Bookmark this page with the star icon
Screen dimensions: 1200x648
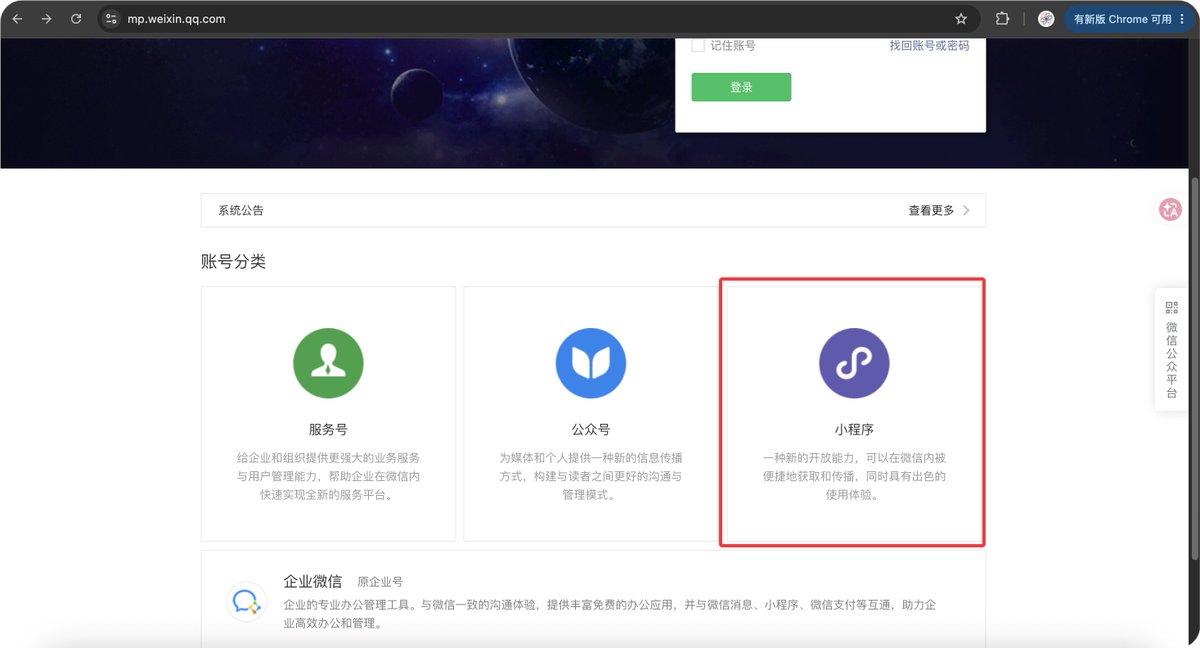(961, 19)
